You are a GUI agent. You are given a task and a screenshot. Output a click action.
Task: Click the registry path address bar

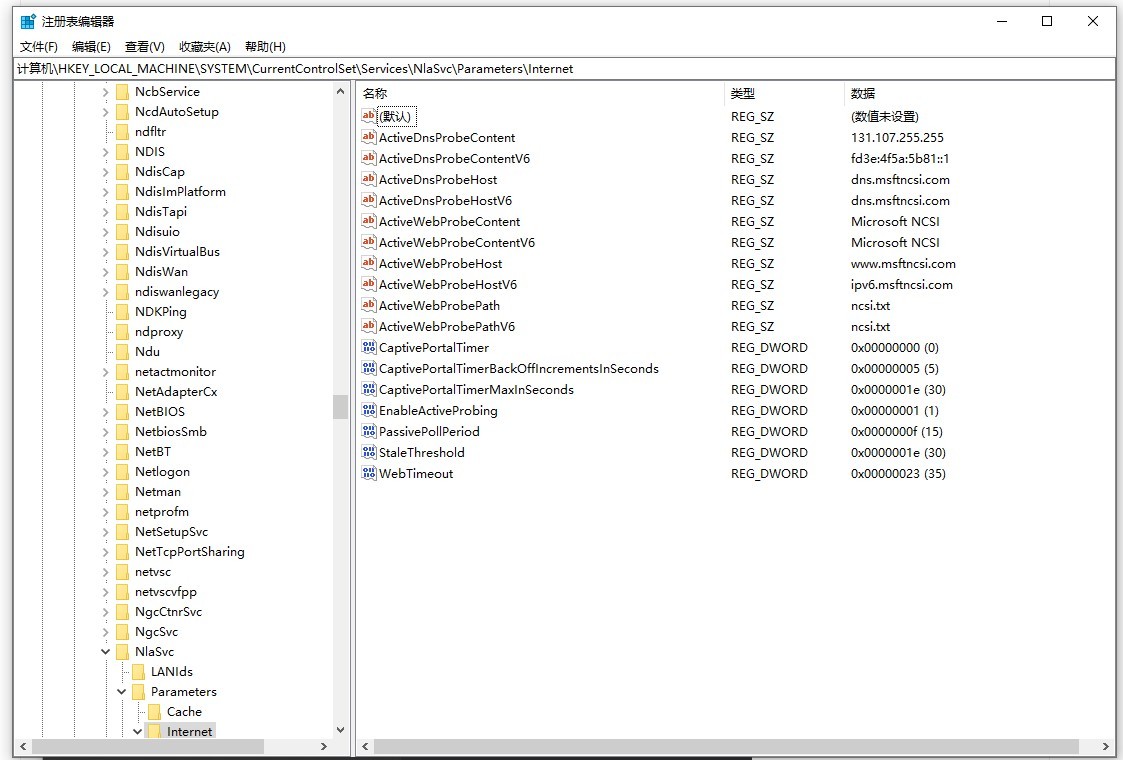pyautogui.click(x=564, y=69)
